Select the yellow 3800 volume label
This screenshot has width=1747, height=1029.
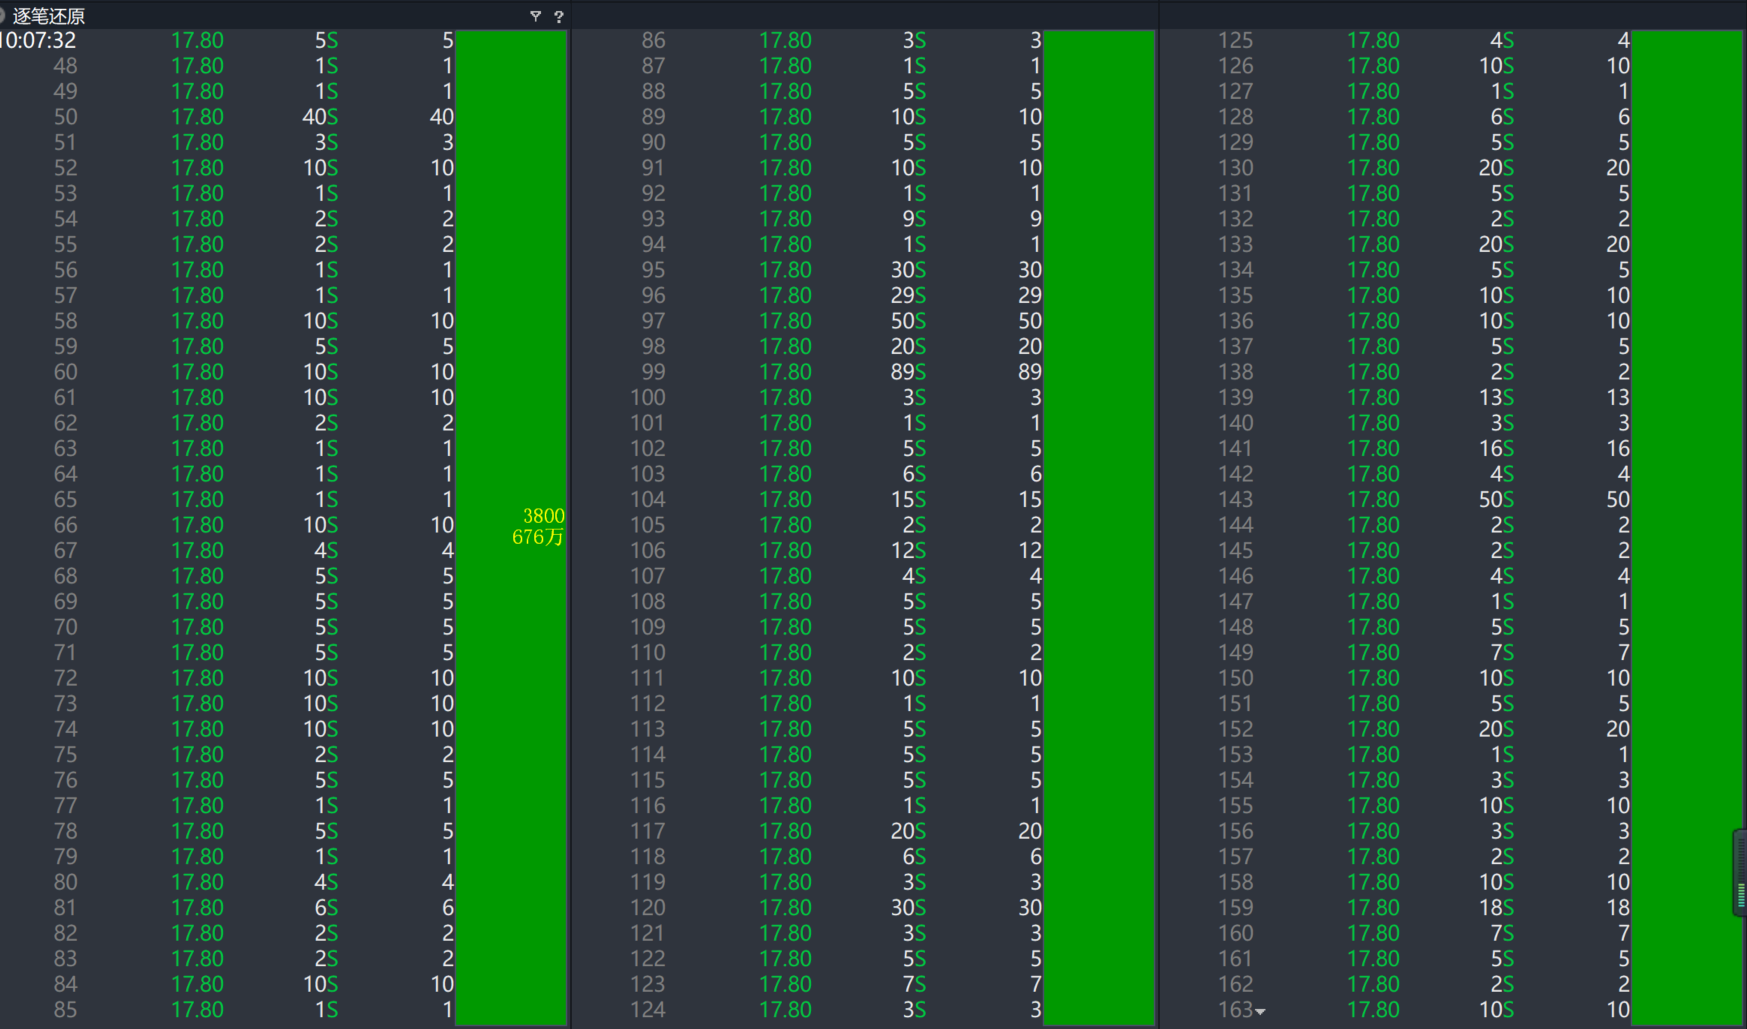click(543, 516)
